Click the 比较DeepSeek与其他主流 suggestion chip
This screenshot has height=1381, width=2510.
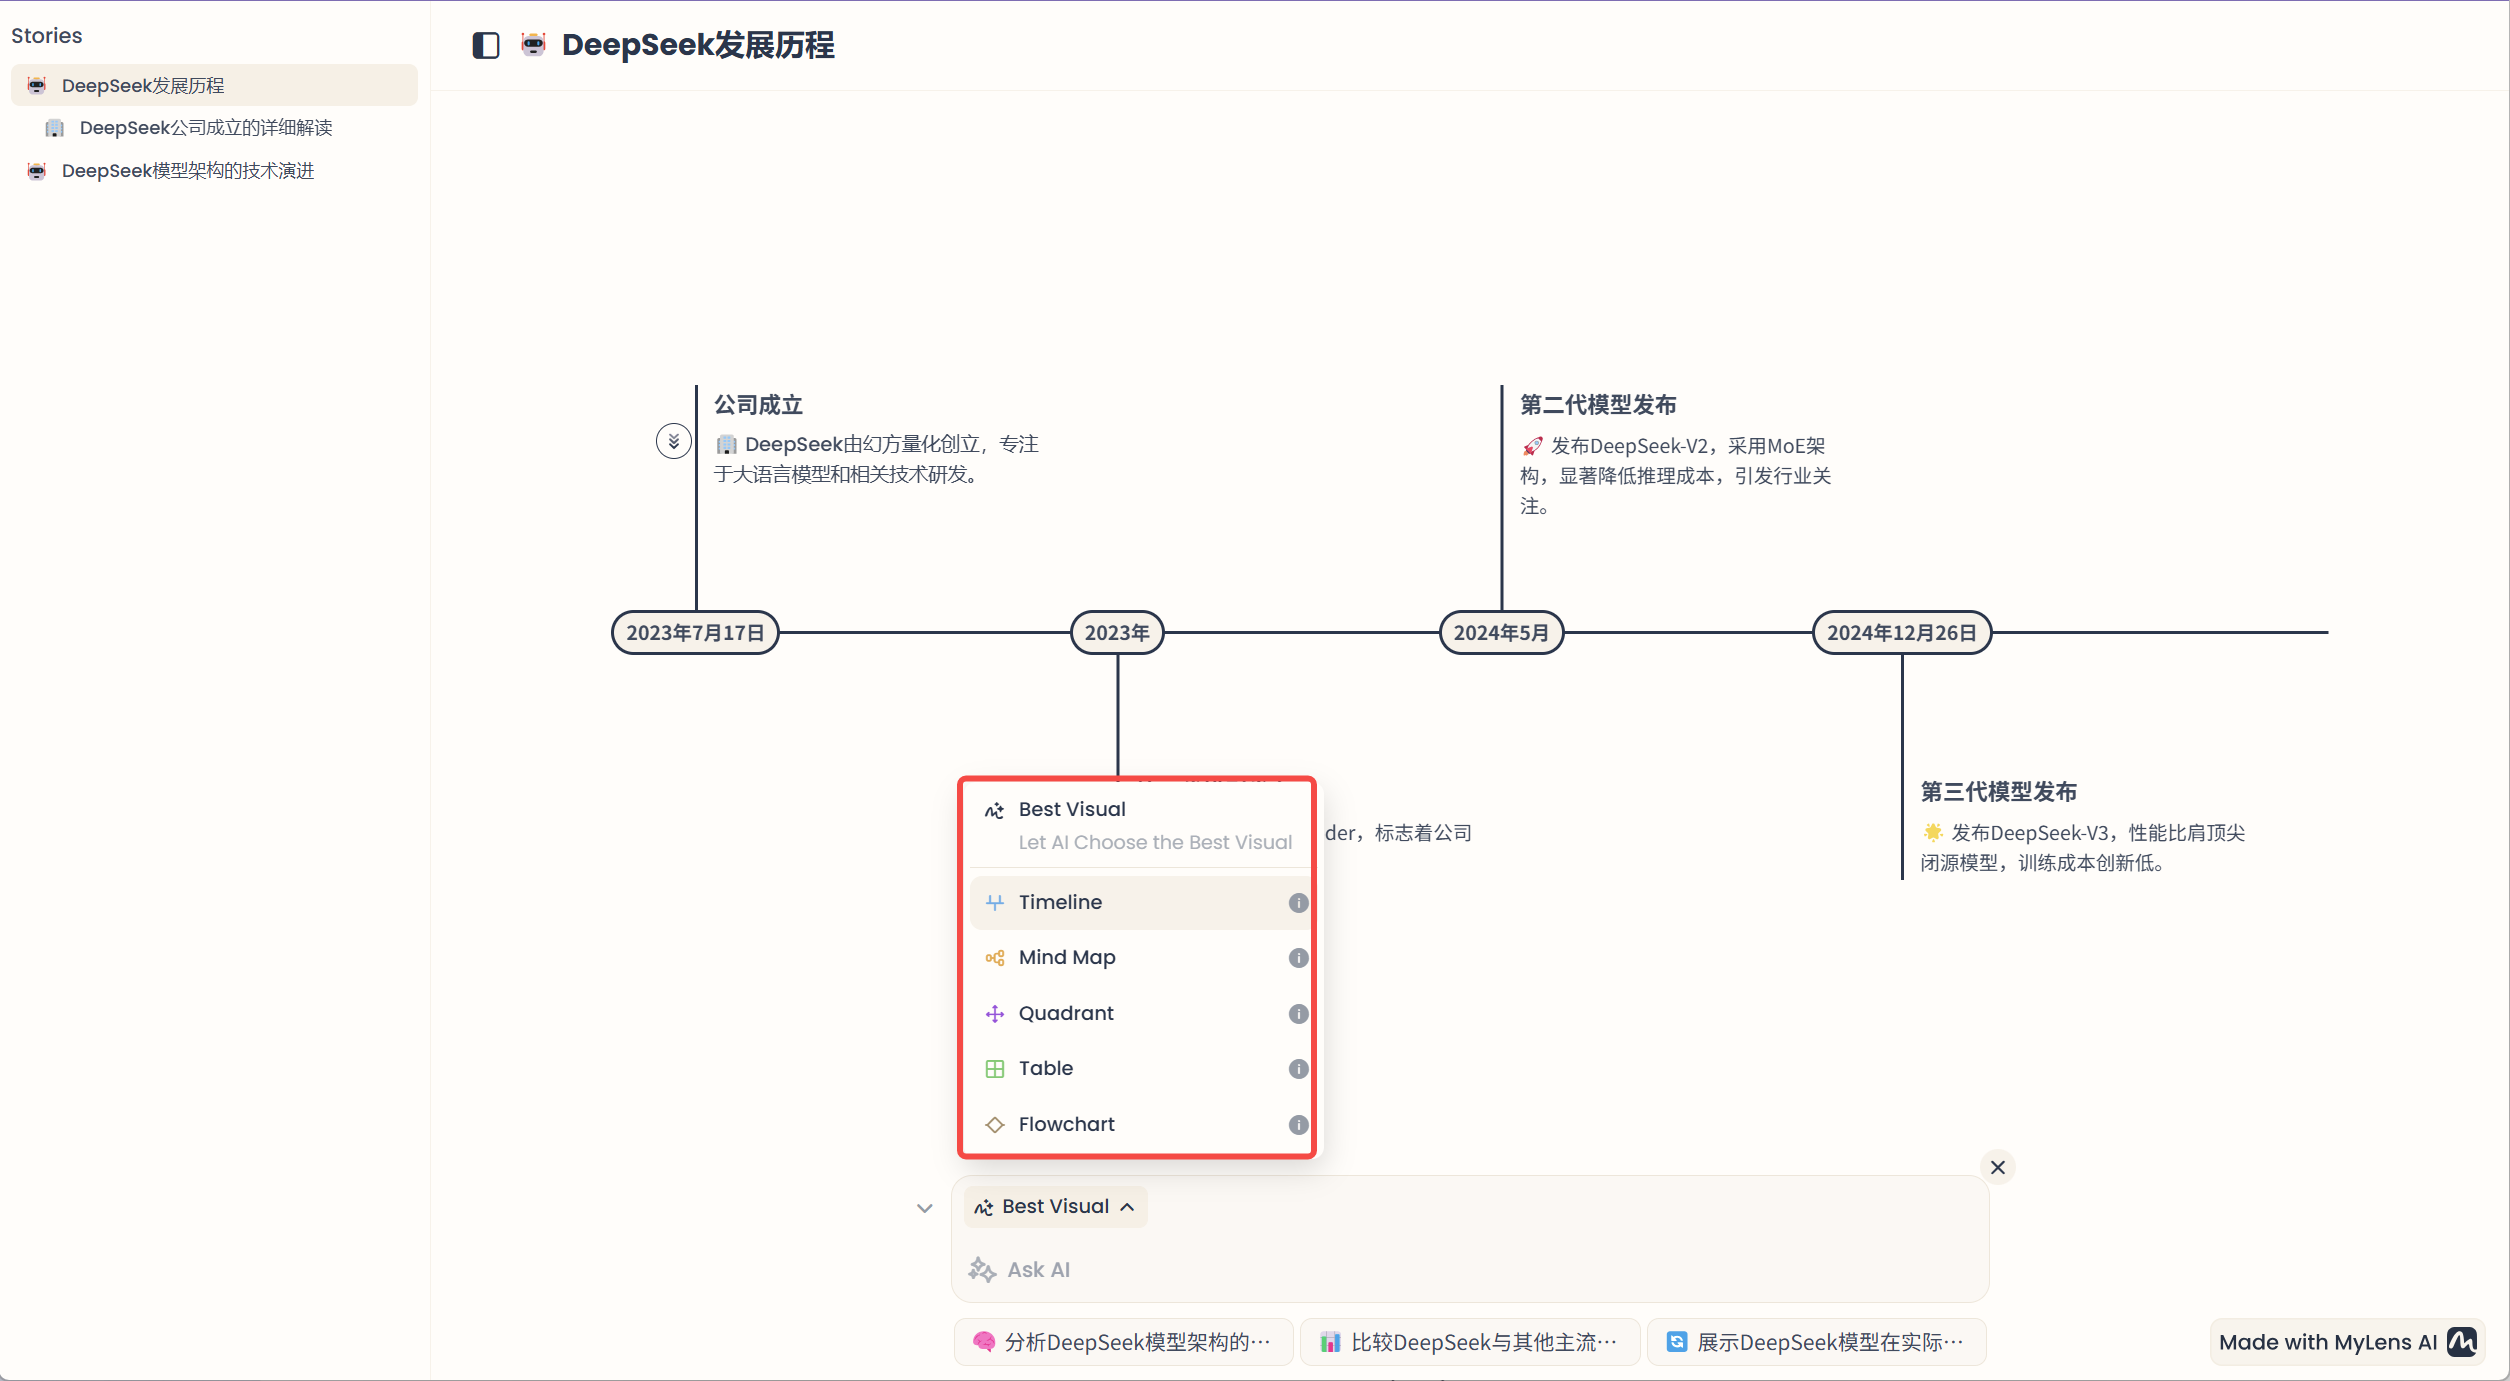tap(1470, 1342)
